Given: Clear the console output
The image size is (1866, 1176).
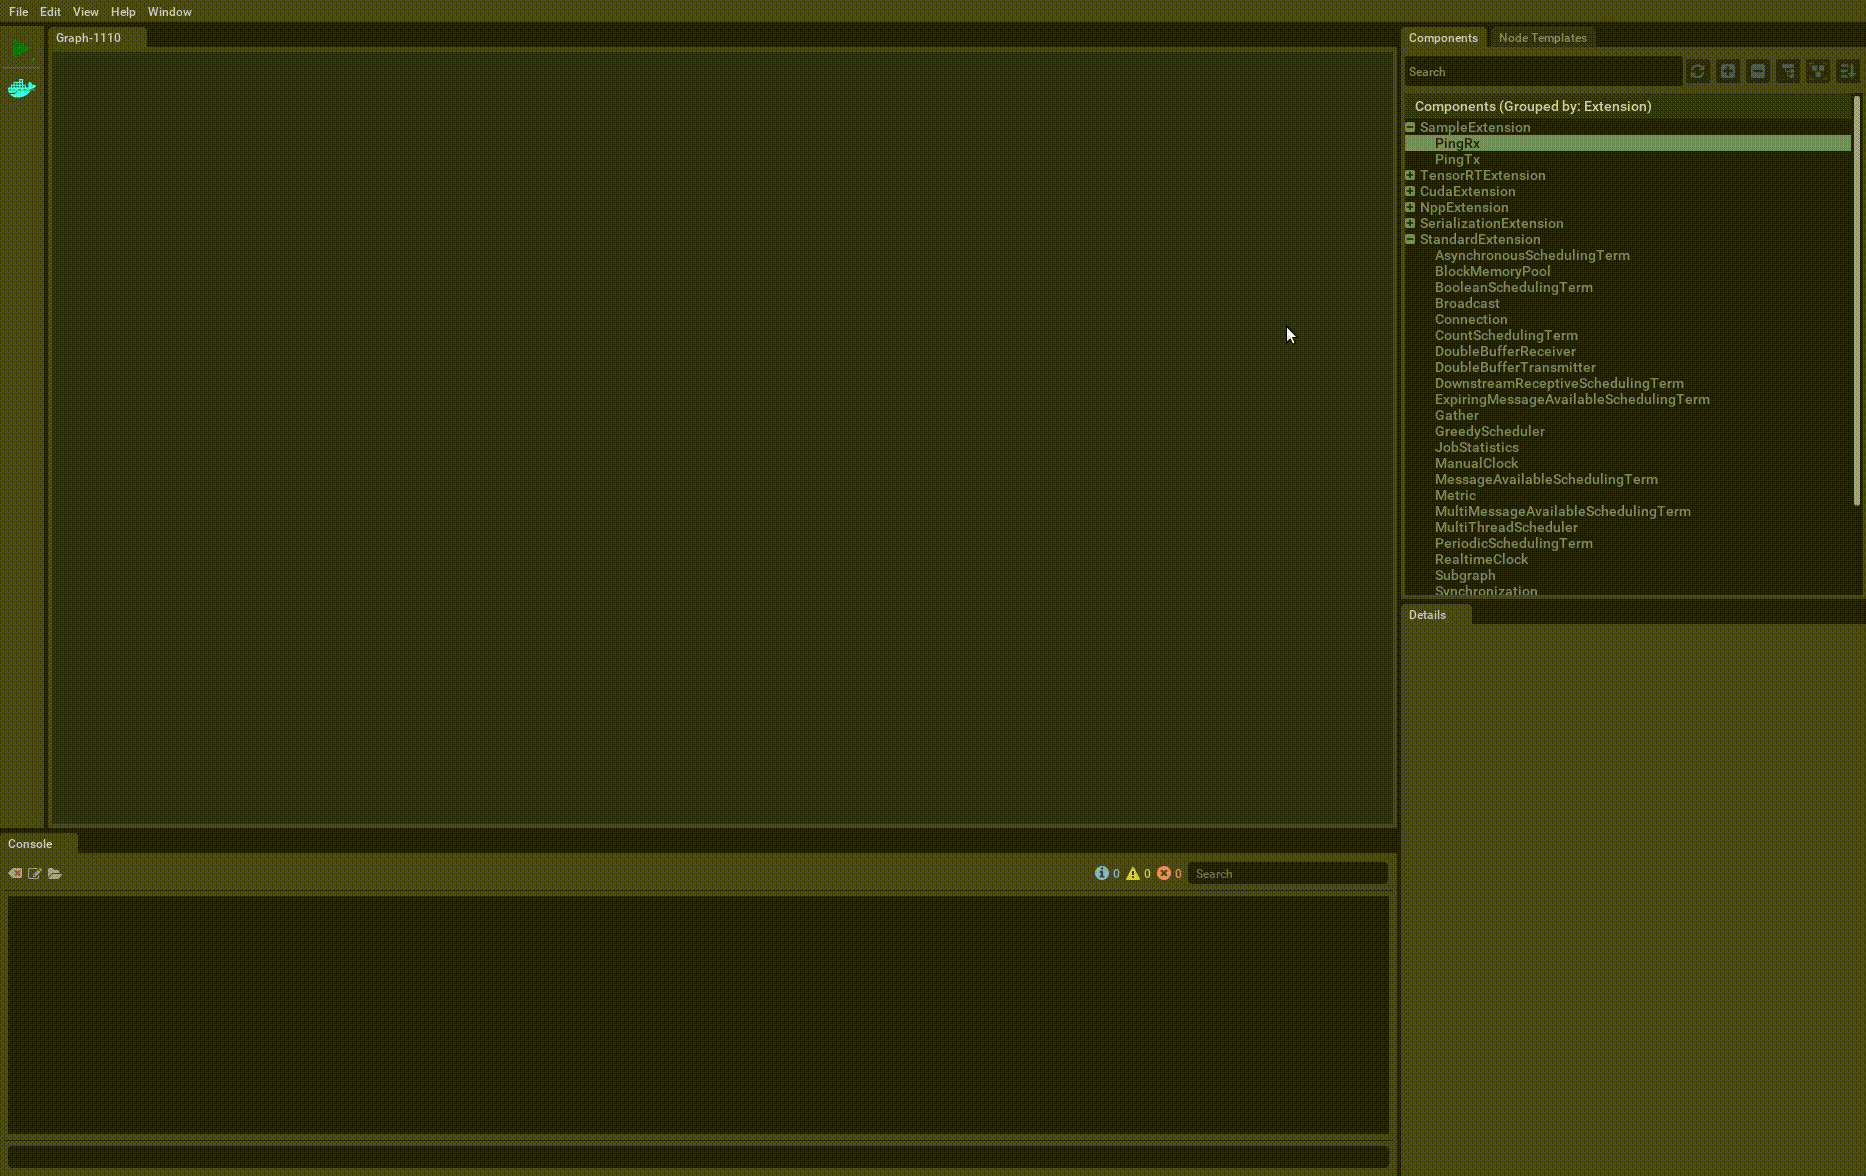Looking at the screenshot, I should pyautogui.click(x=15, y=874).
